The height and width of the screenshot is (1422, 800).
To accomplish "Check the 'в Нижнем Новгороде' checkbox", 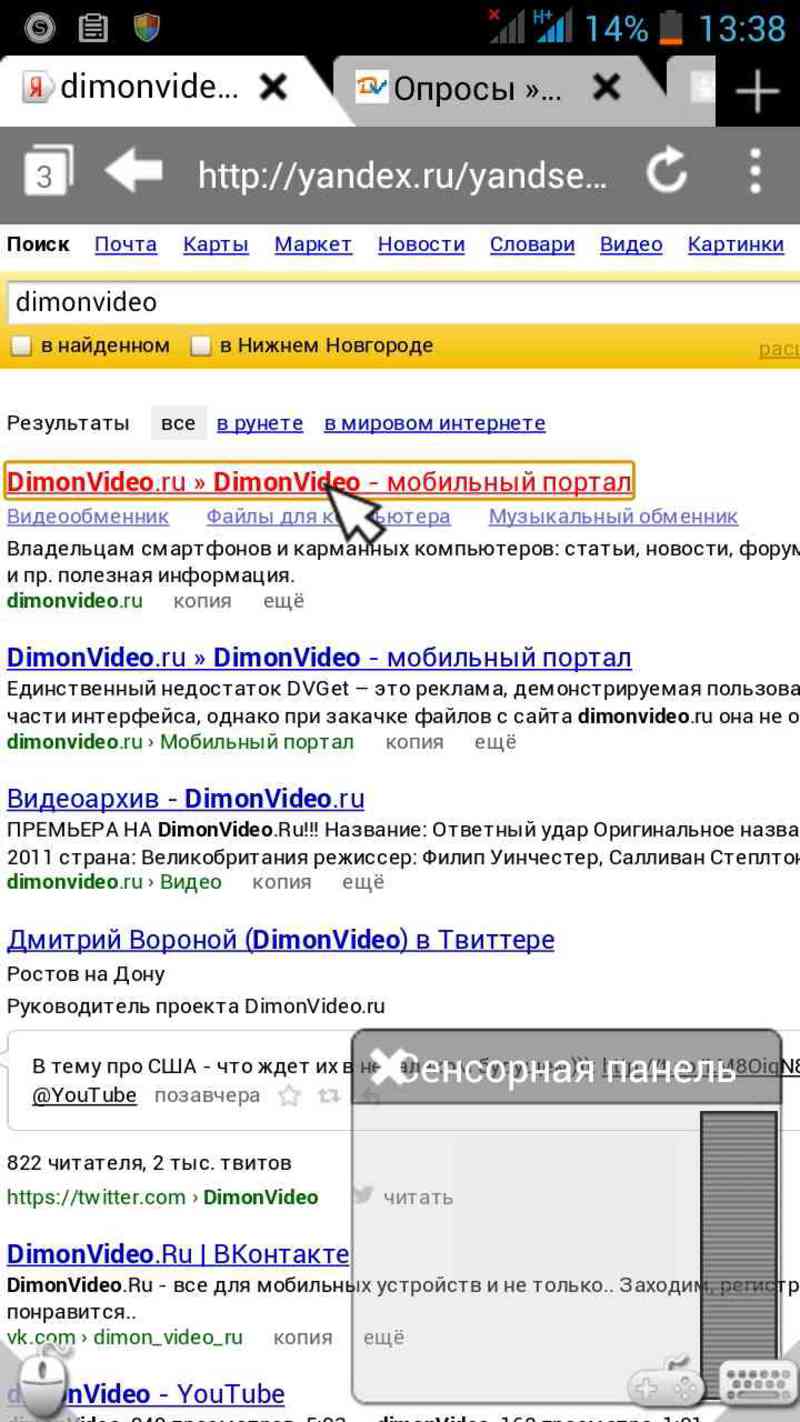I will (201, 346).
